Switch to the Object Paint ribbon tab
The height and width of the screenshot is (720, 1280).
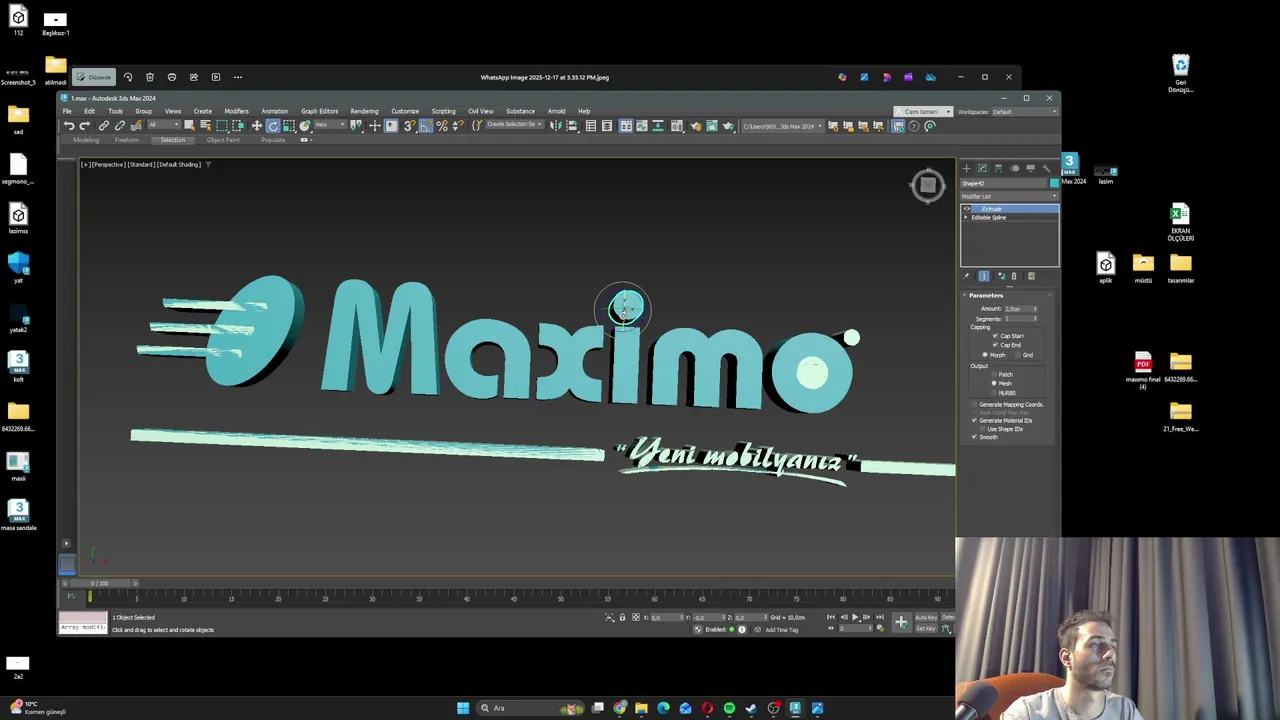(x=223, y=140)
